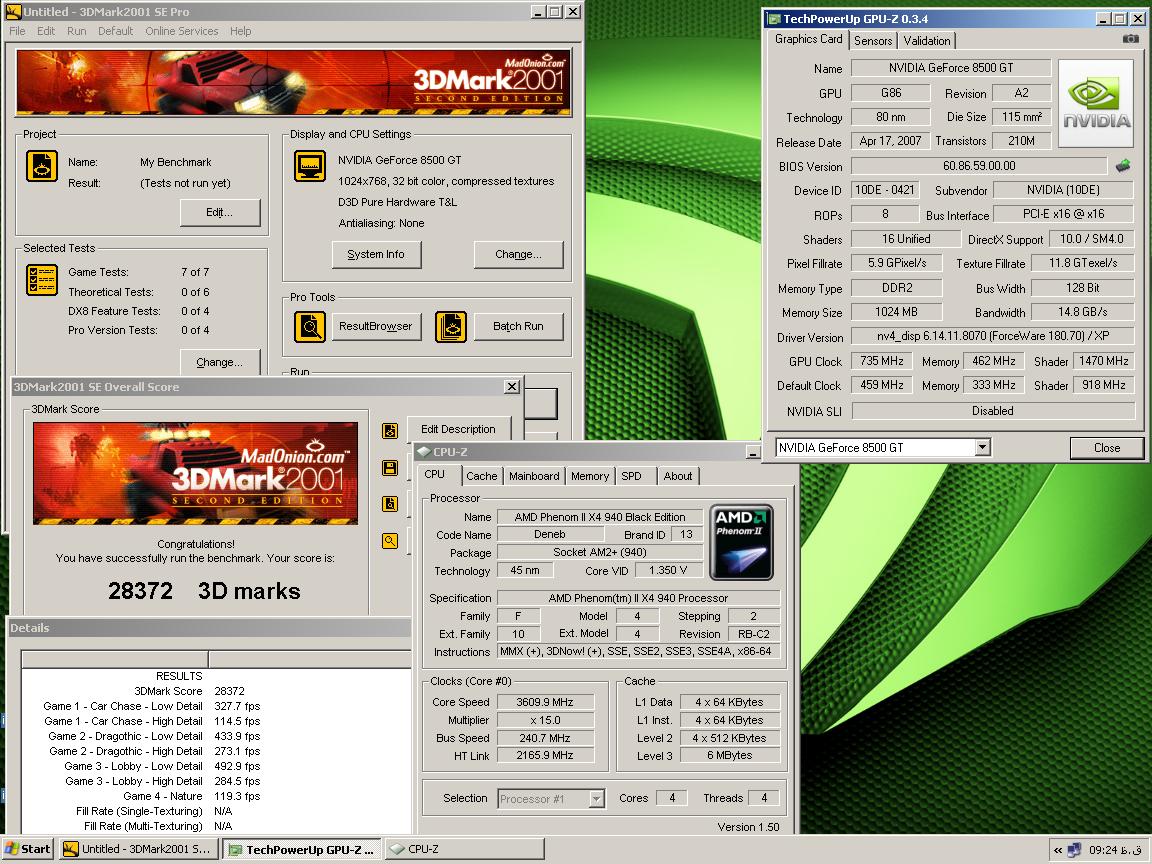Switch to the Mainboard tab in CPU-Z
The height and width of the screenshot is (864, 1152).
534,476
